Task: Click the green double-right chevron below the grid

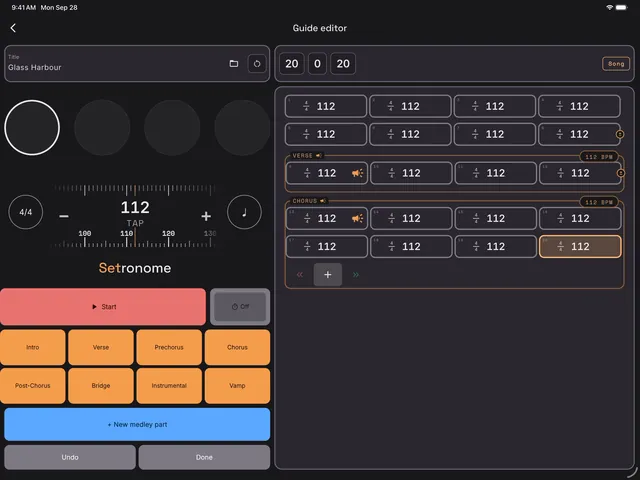Action: 356,275
